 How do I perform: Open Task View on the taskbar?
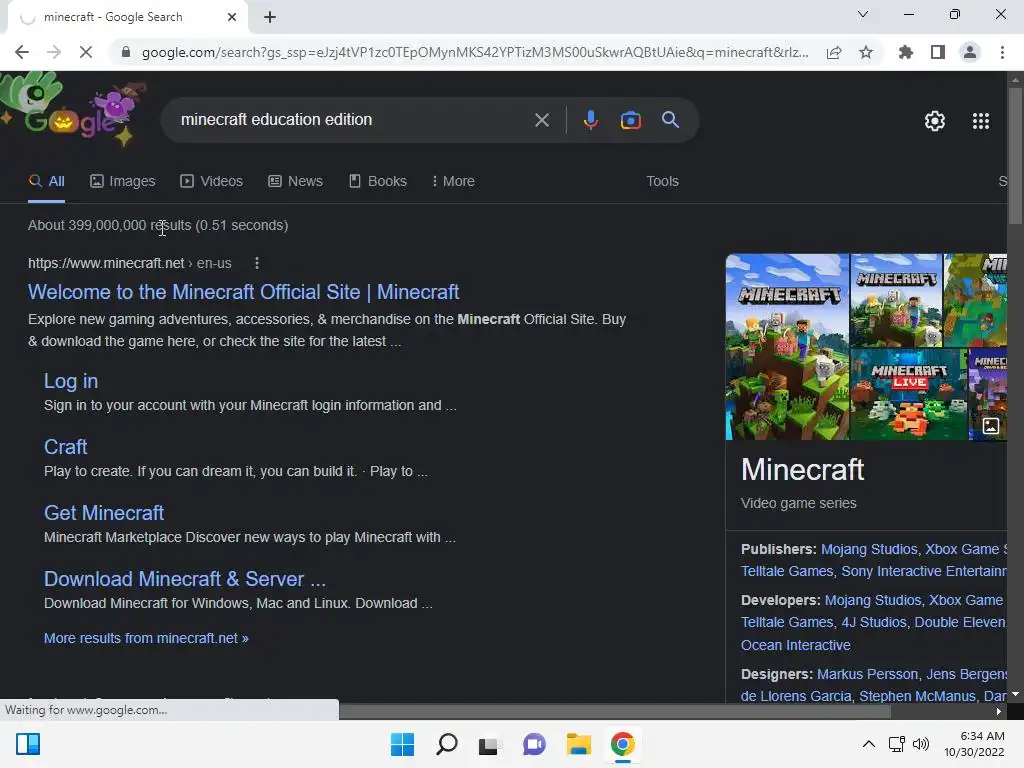(488, 744)
